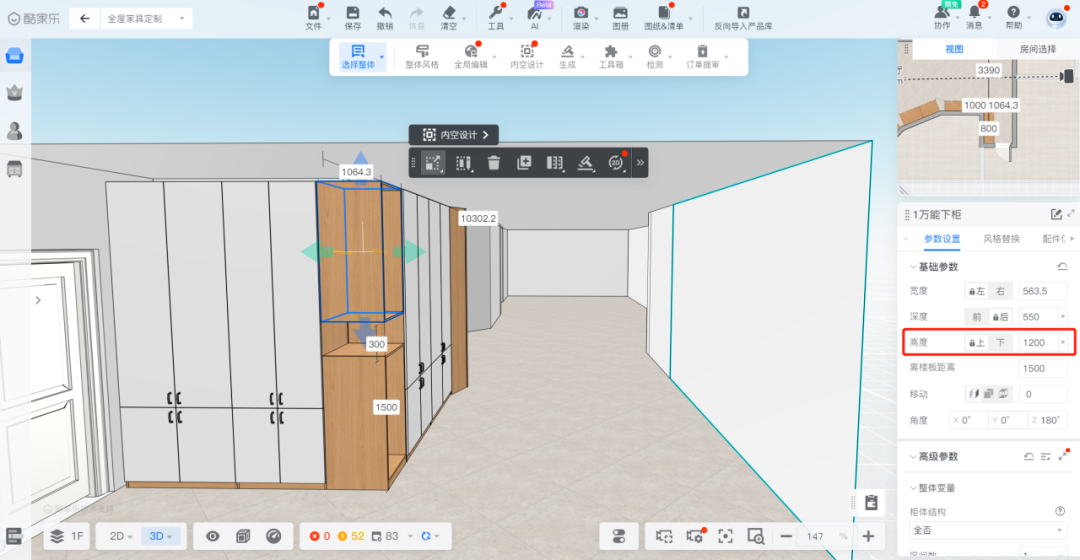The height and width of the screenshot is (560, 1080).
Task: Toggle depth 前 anchor button
Action: click(976, 317)
